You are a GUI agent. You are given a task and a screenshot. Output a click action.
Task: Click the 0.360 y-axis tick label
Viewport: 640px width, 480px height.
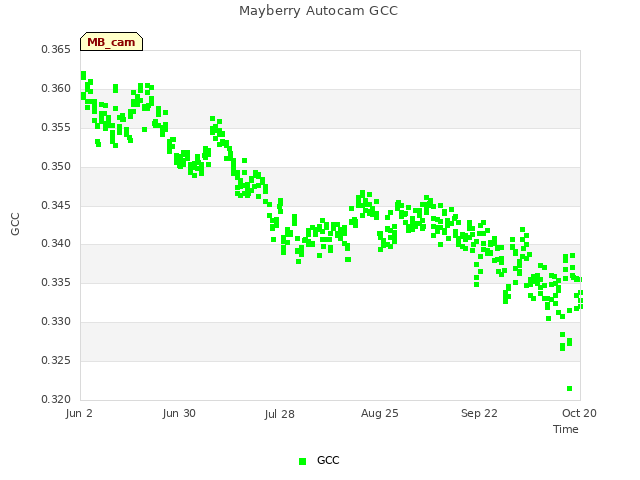56,88
